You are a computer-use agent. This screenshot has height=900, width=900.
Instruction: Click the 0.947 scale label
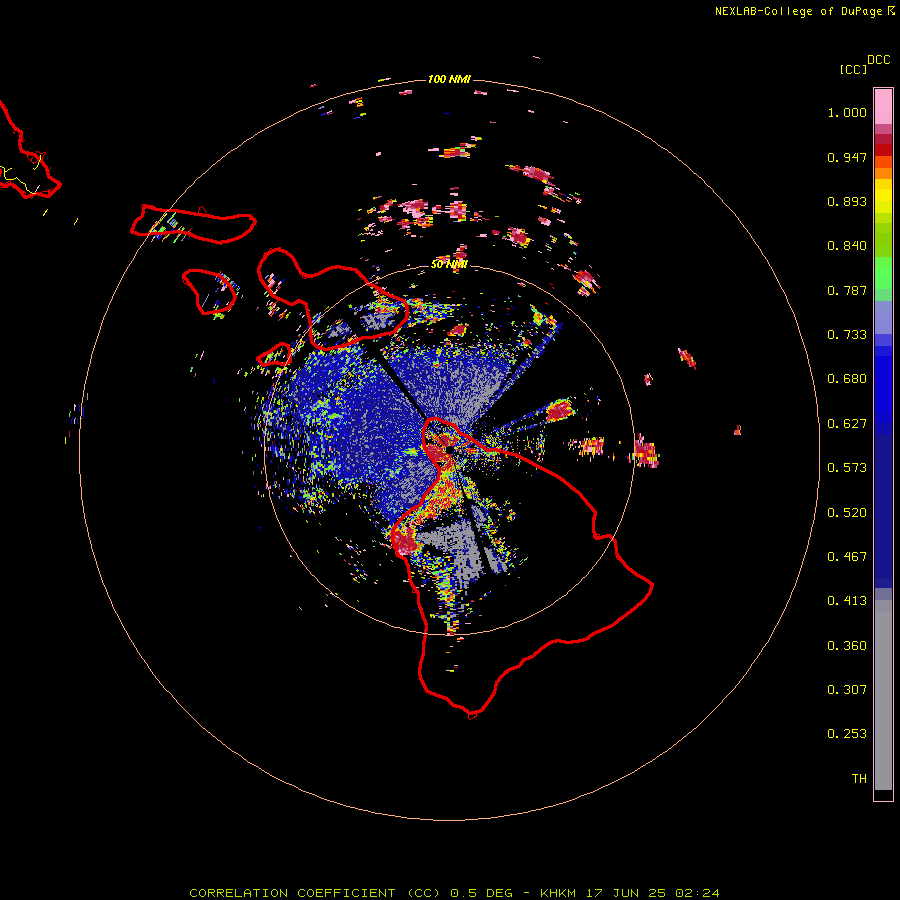(847, 157)
